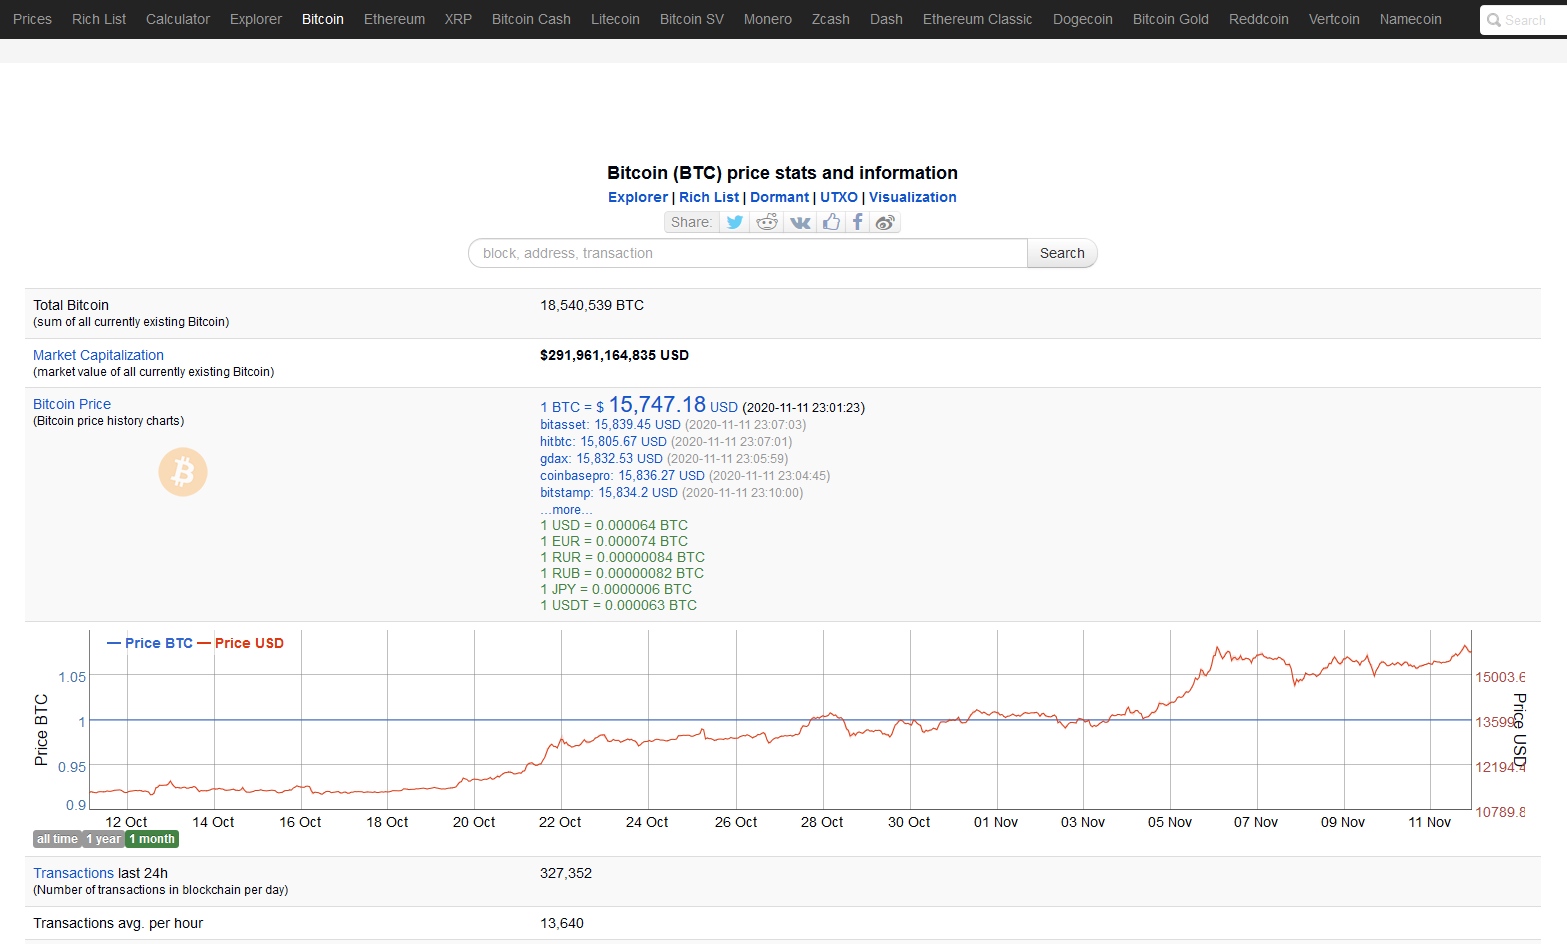Open the Rich List link under title
The height and width of the screenshot is (944, 1567).
coord(709,197)
